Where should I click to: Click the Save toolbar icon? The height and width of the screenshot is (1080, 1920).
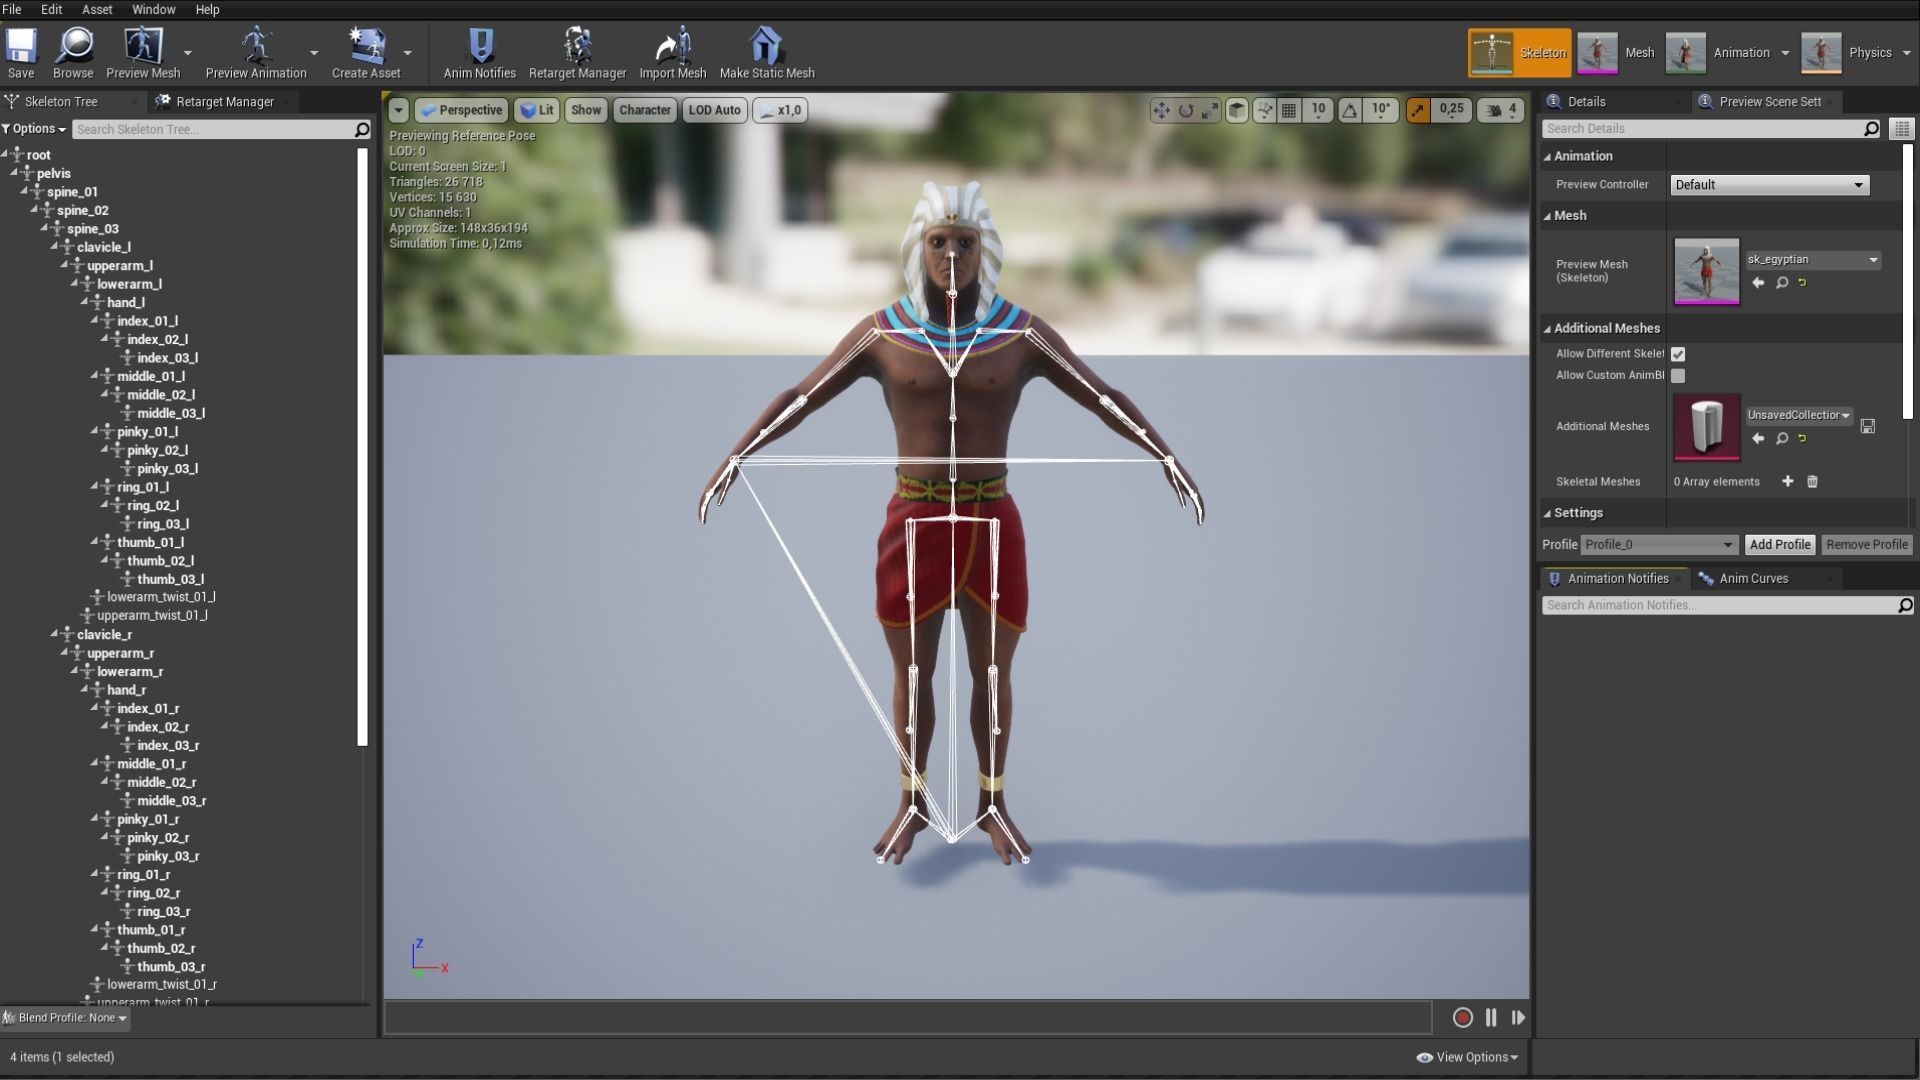tap(21, 53)
